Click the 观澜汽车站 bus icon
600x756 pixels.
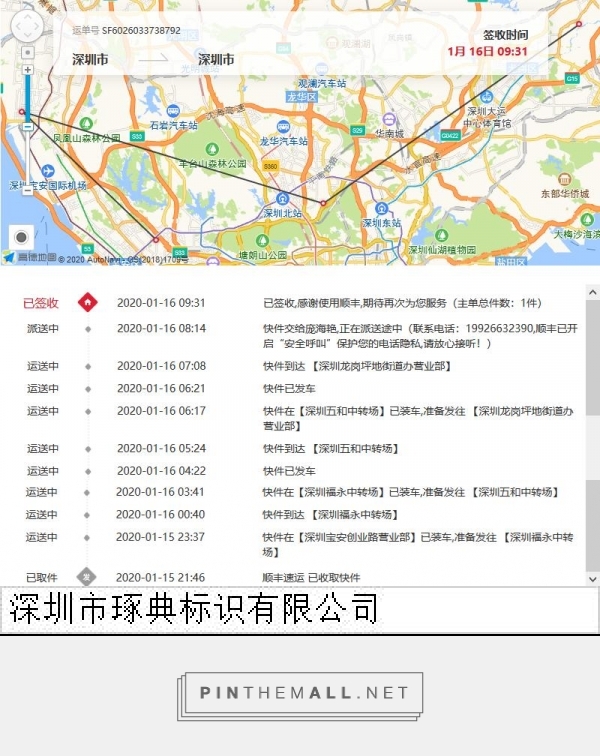tap(322, 69)
